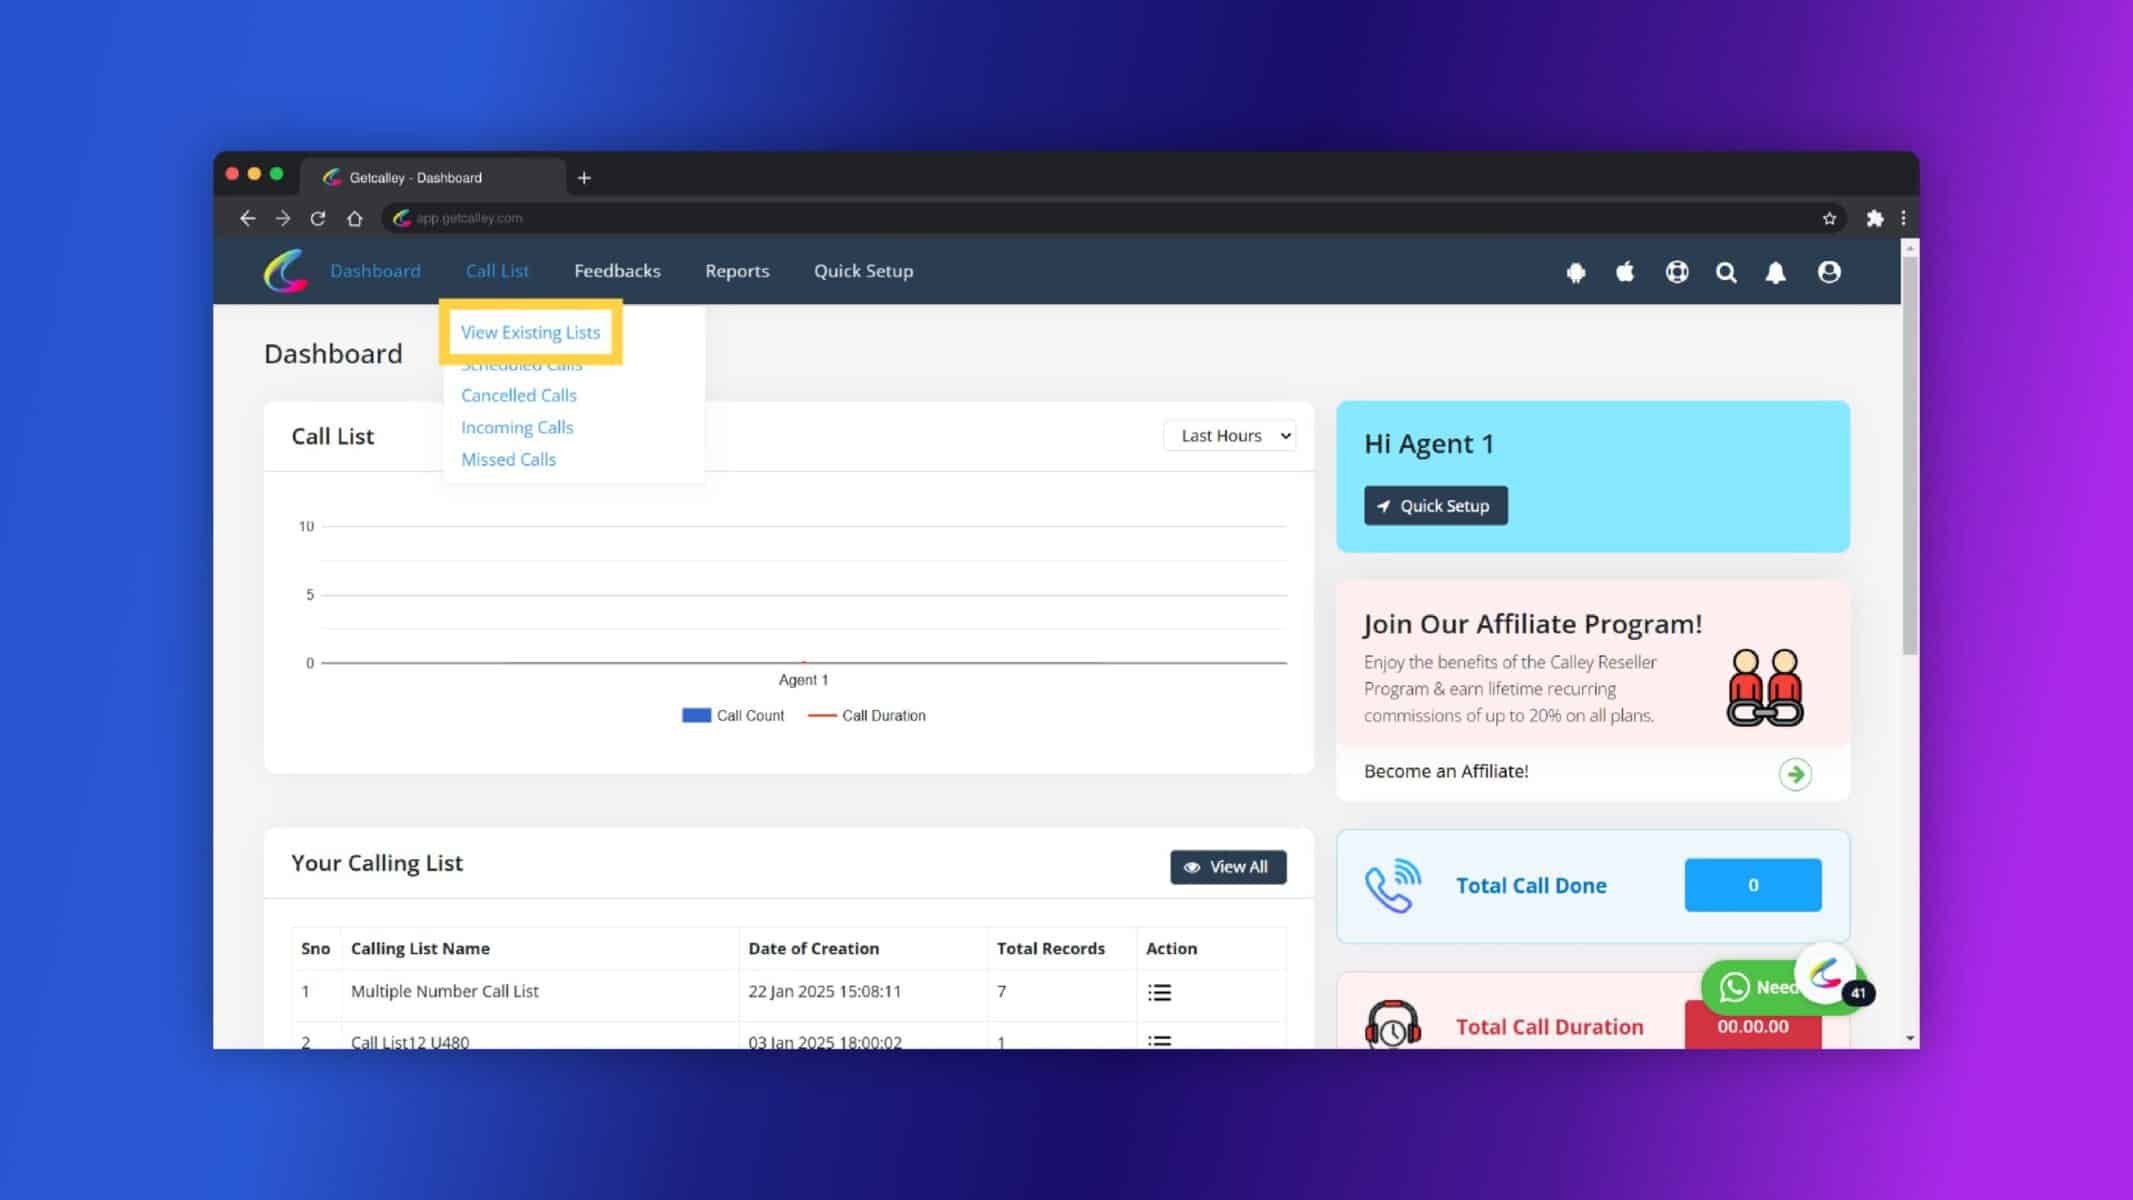Click the browser address bar
Image resolution: width=2133 pixels, height=1200 pixels.
1100,218
